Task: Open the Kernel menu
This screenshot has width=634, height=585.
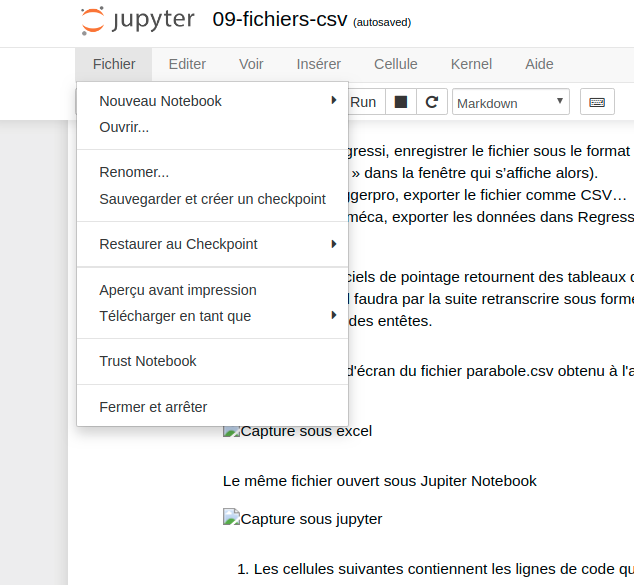Action: [x=471, y=64]
